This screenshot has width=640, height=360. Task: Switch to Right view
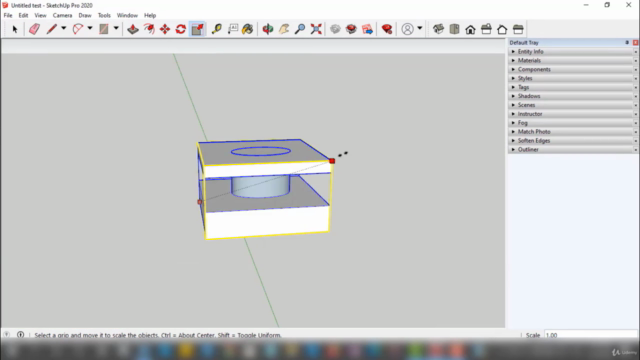click(486, 29)
